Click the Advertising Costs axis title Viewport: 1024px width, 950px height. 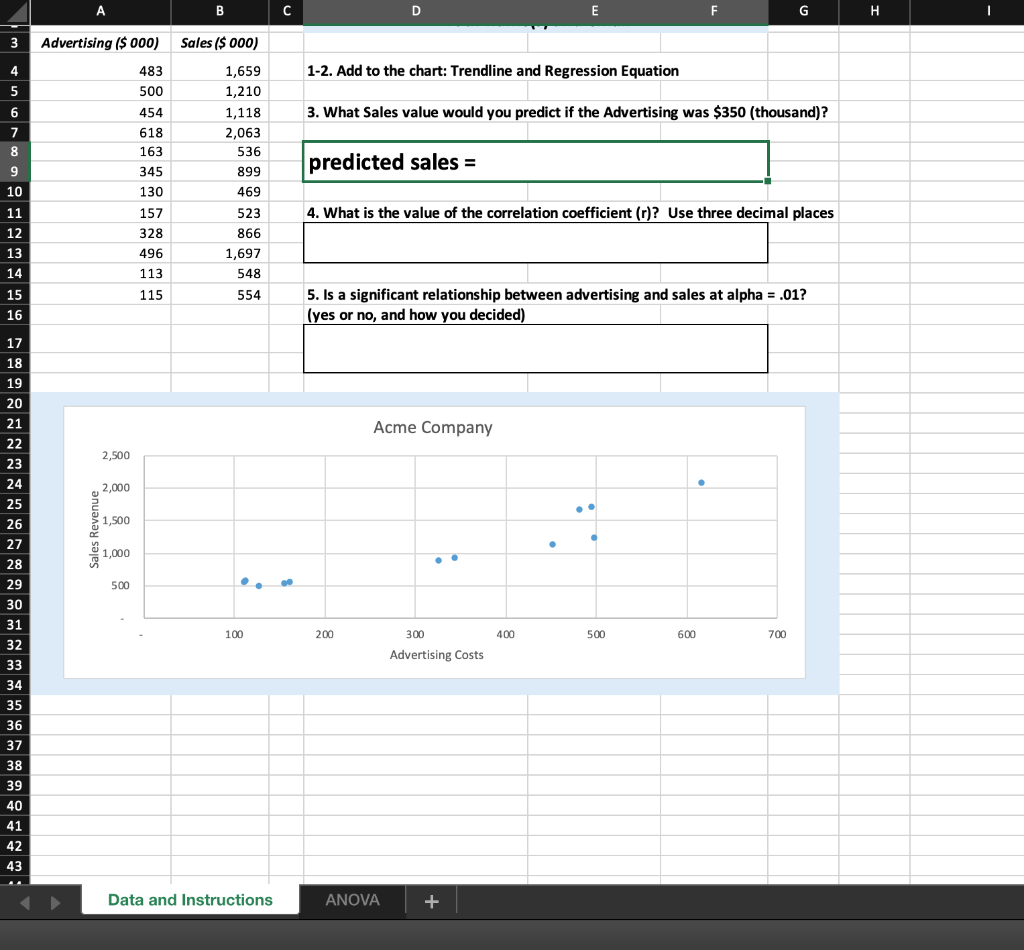pos(436,655)
